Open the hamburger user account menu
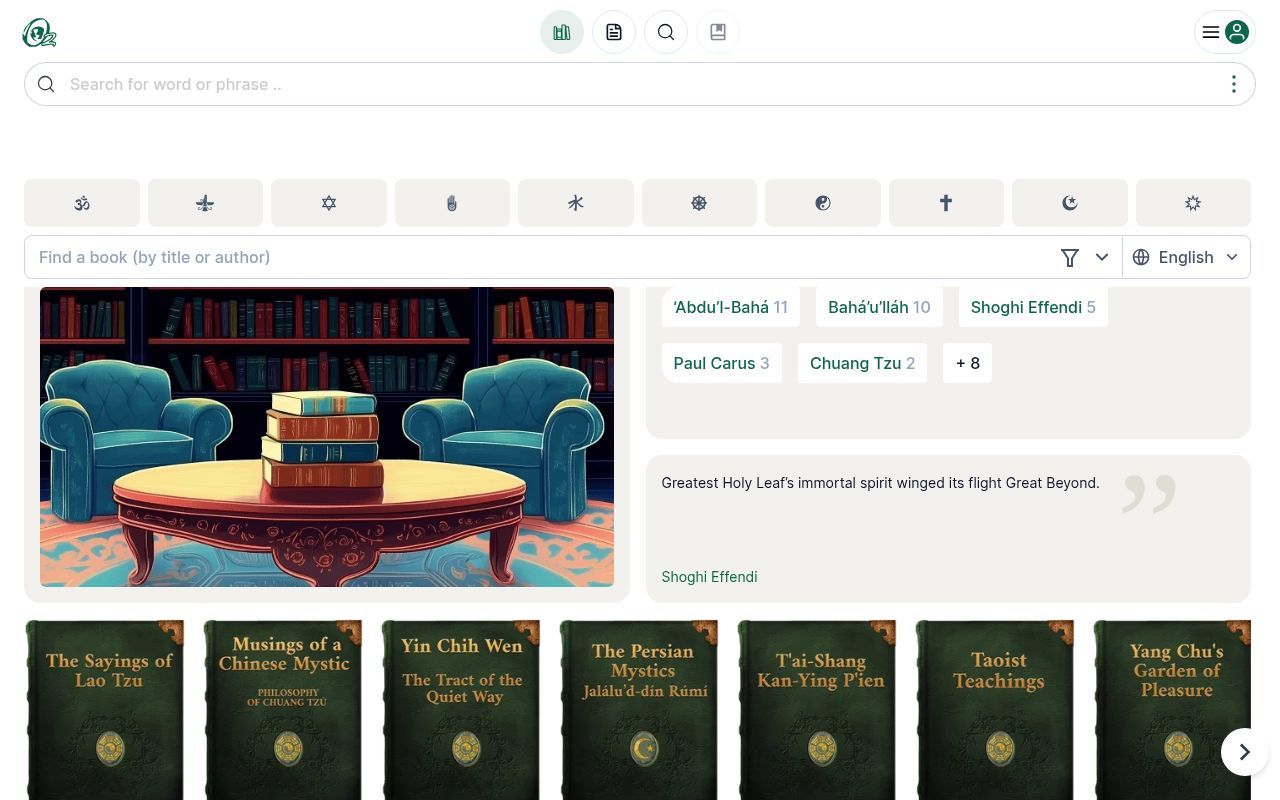This screenshot has width=1280, height=800. click(1224, 32)
